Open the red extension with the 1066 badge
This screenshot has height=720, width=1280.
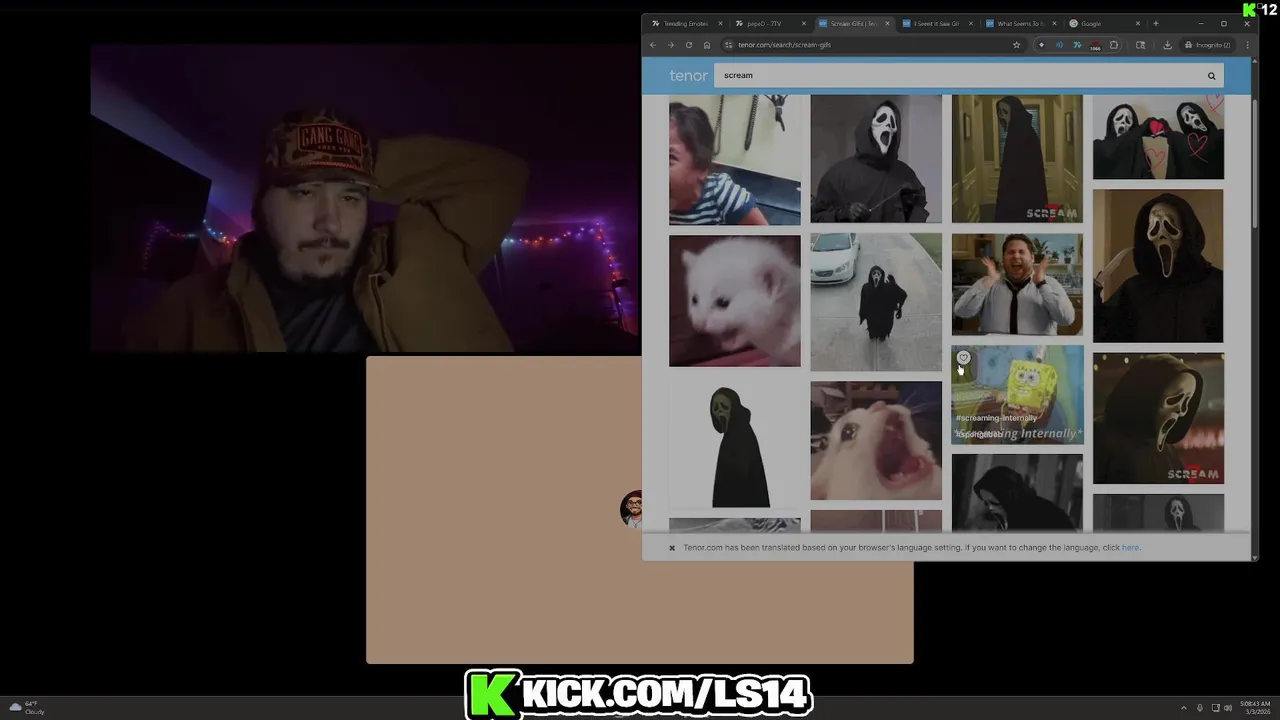point(1095,45)
